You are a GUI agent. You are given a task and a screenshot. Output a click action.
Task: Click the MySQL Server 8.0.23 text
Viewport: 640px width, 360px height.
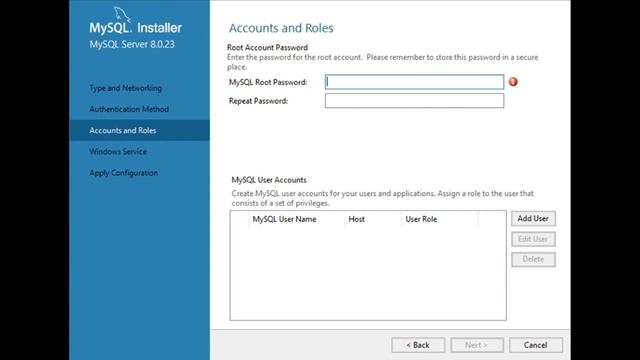click(x=132, y=44)
